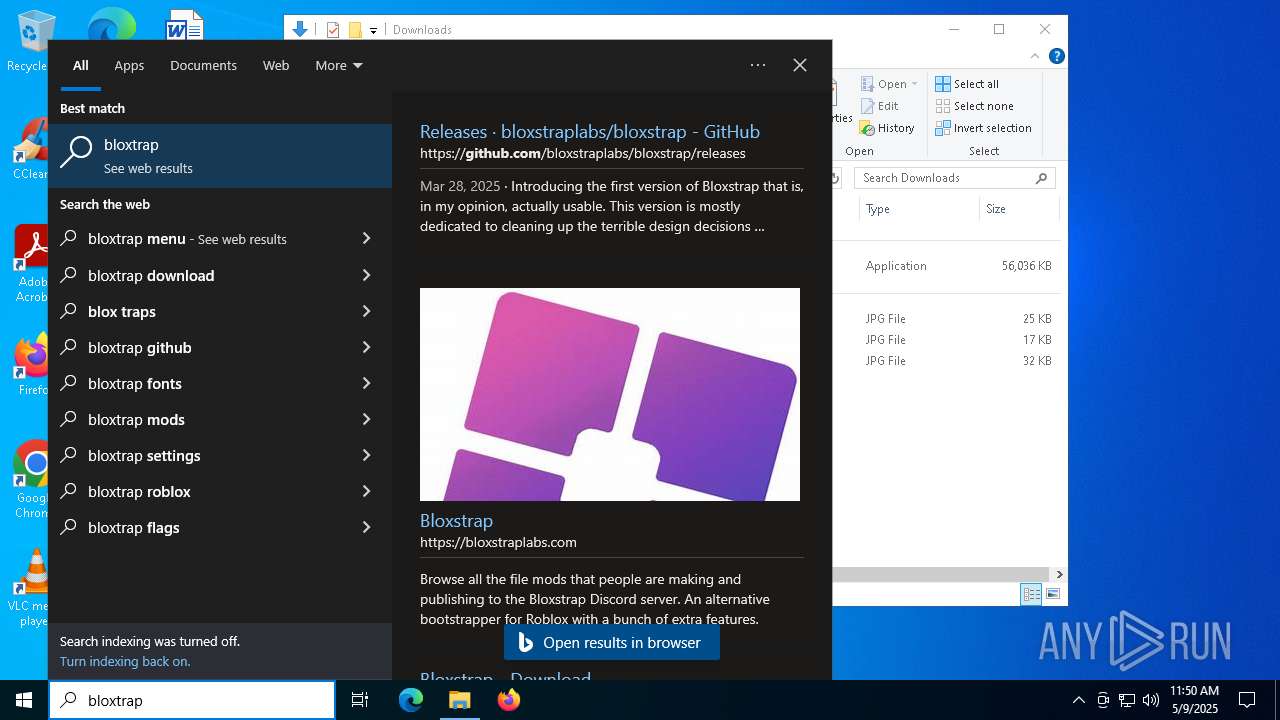Open the Bloxstrap website title link
This screenshot has height=720, width=1280.
[x=456, y=520]
